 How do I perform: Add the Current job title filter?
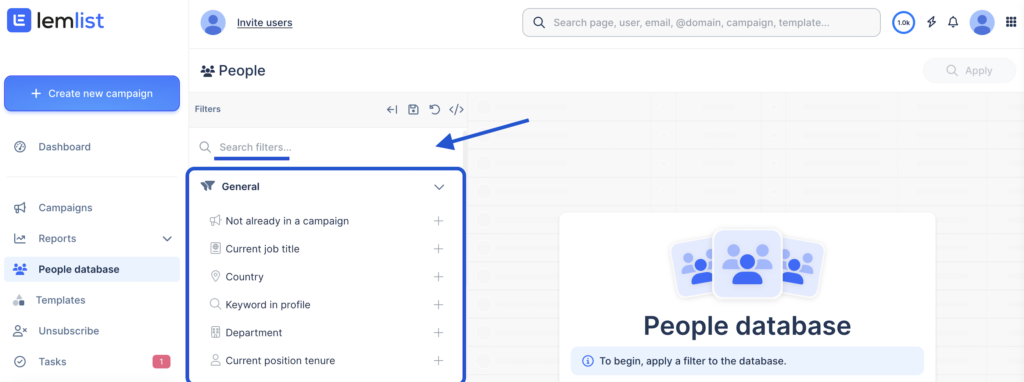pyautogui.click(x=438, y=249)
